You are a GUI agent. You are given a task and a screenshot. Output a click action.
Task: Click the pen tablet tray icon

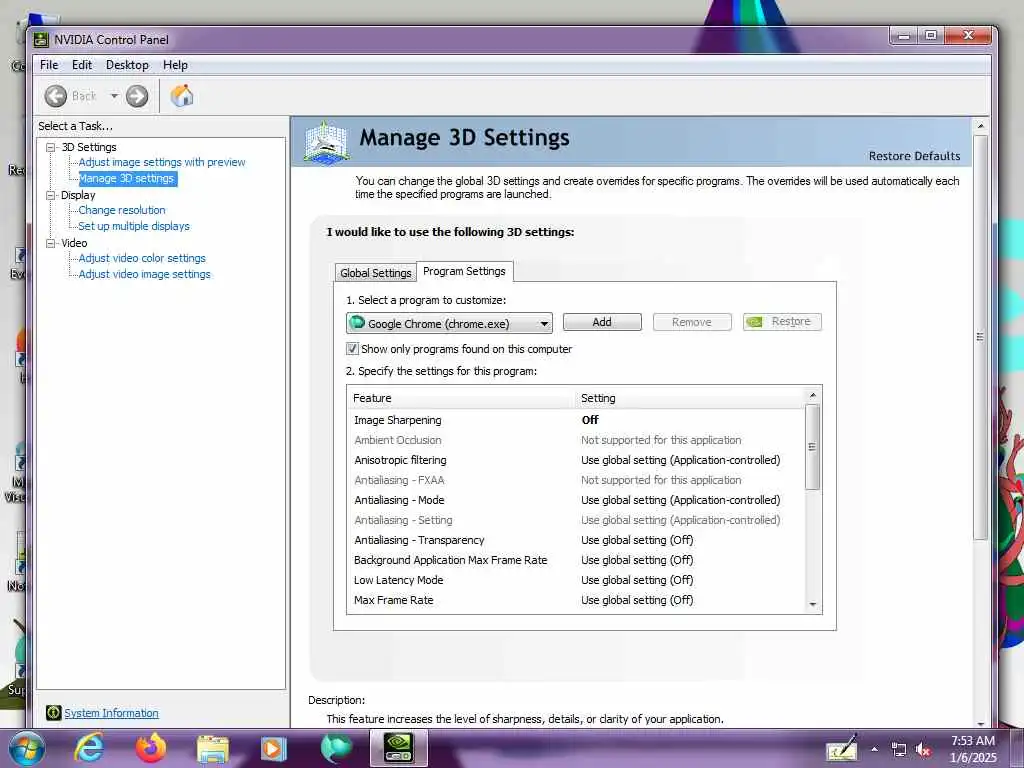click(842, 749)
